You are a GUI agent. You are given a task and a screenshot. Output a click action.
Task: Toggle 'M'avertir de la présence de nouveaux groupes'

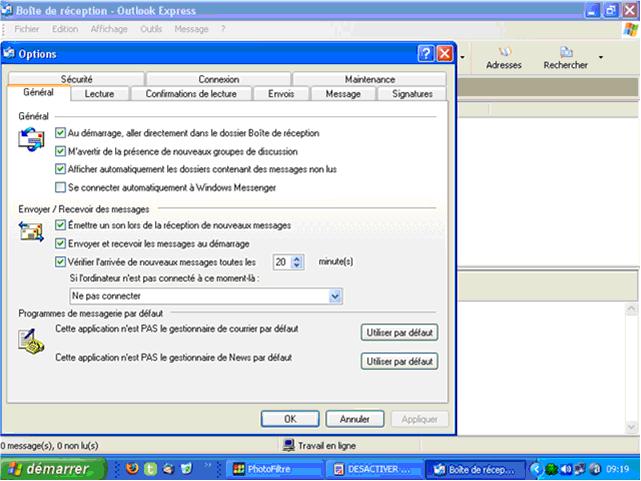(60, 151)
